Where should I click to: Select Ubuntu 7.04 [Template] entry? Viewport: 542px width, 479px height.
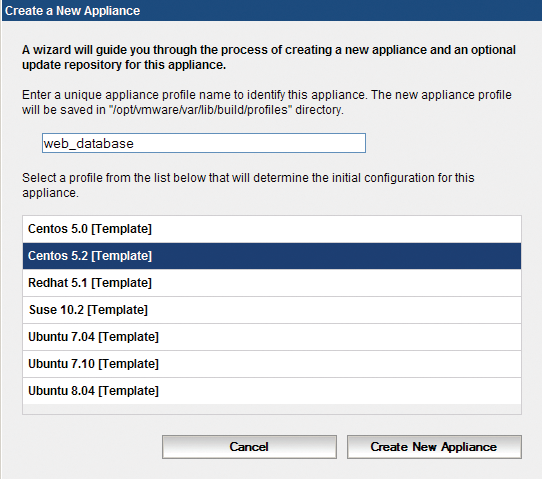[272, 337]
